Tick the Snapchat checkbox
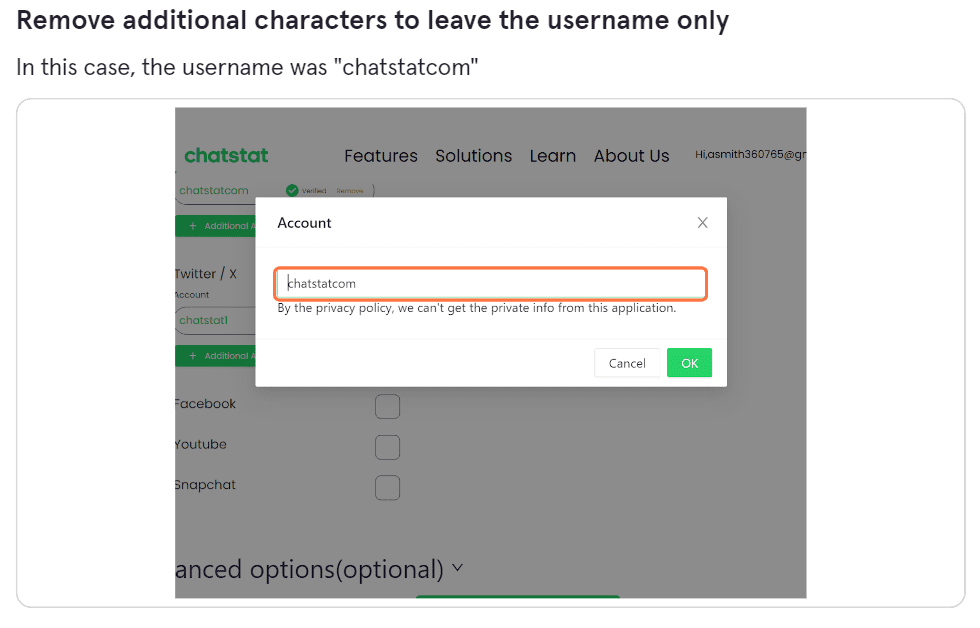 coord(388,487)
